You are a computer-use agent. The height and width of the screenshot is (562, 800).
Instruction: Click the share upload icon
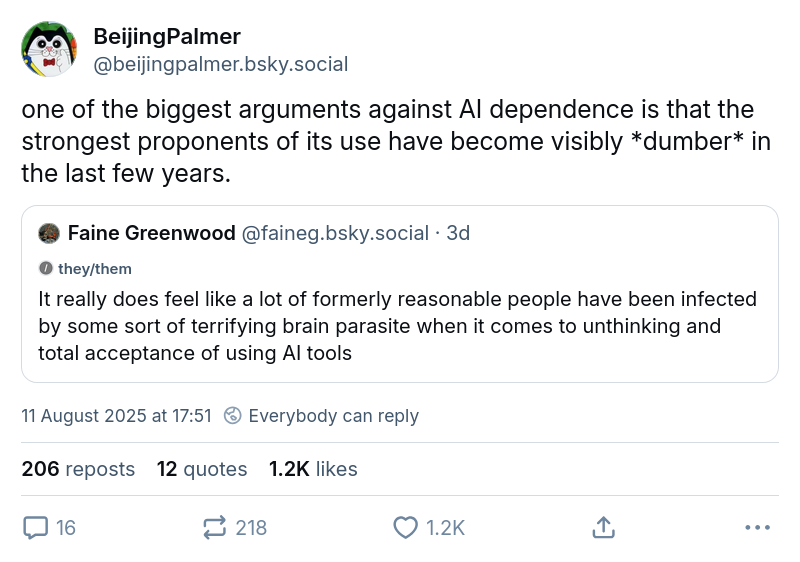pyautogui.click(x=603, y=527)
